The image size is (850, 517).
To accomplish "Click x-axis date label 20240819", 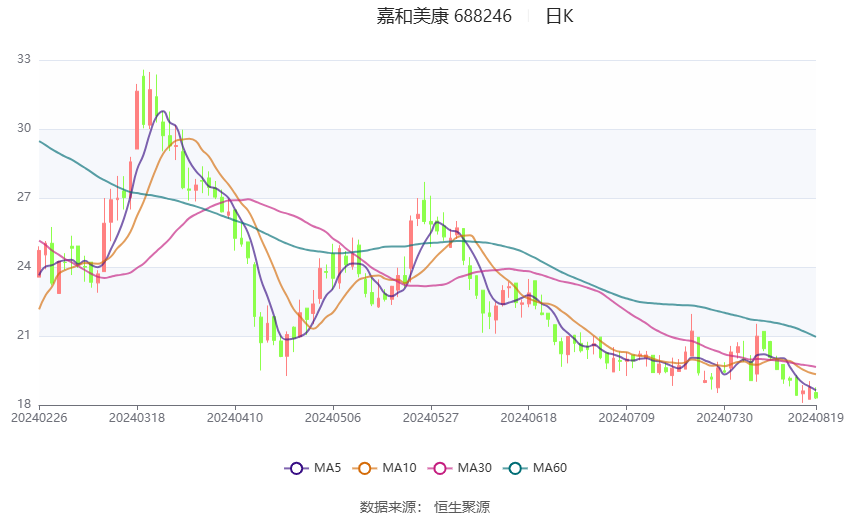I will coord(816,418).
